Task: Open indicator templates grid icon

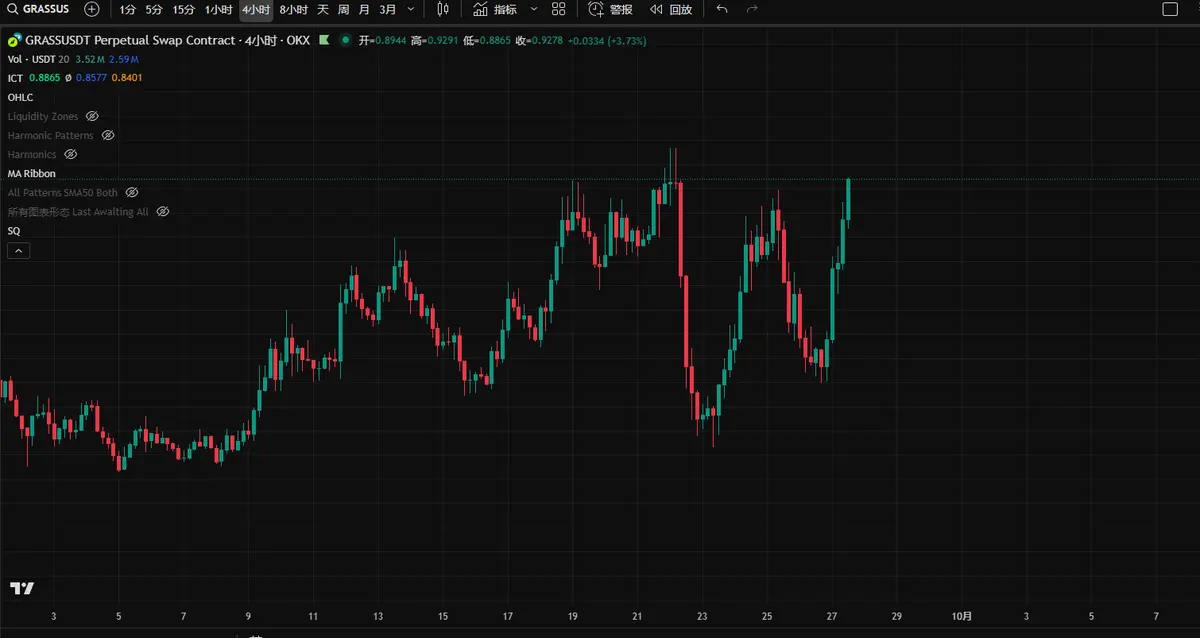Action: 559,9
